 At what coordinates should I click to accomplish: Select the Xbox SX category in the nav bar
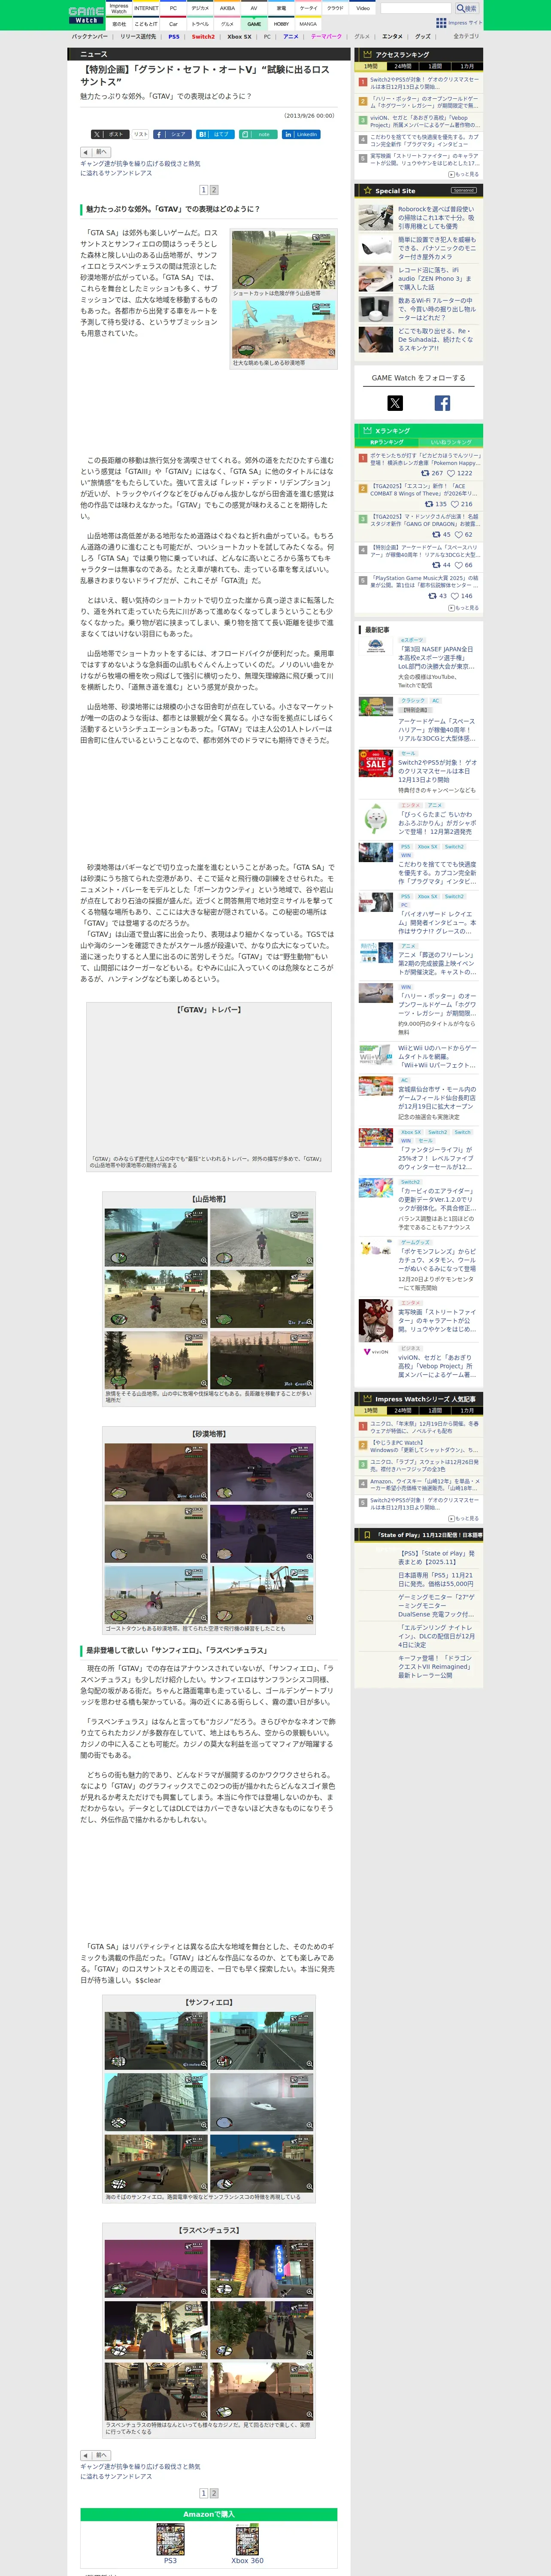[x=239, y=36]
